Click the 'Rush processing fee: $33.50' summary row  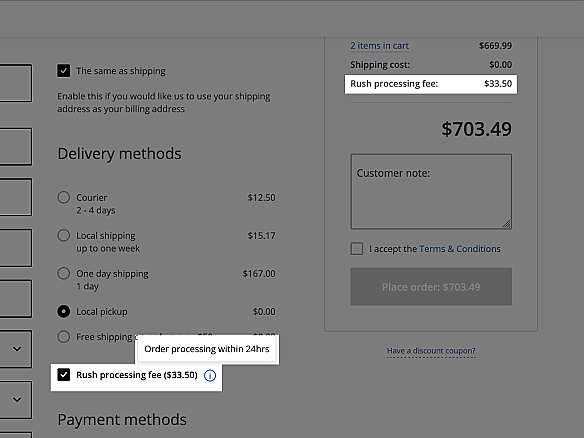431,84
